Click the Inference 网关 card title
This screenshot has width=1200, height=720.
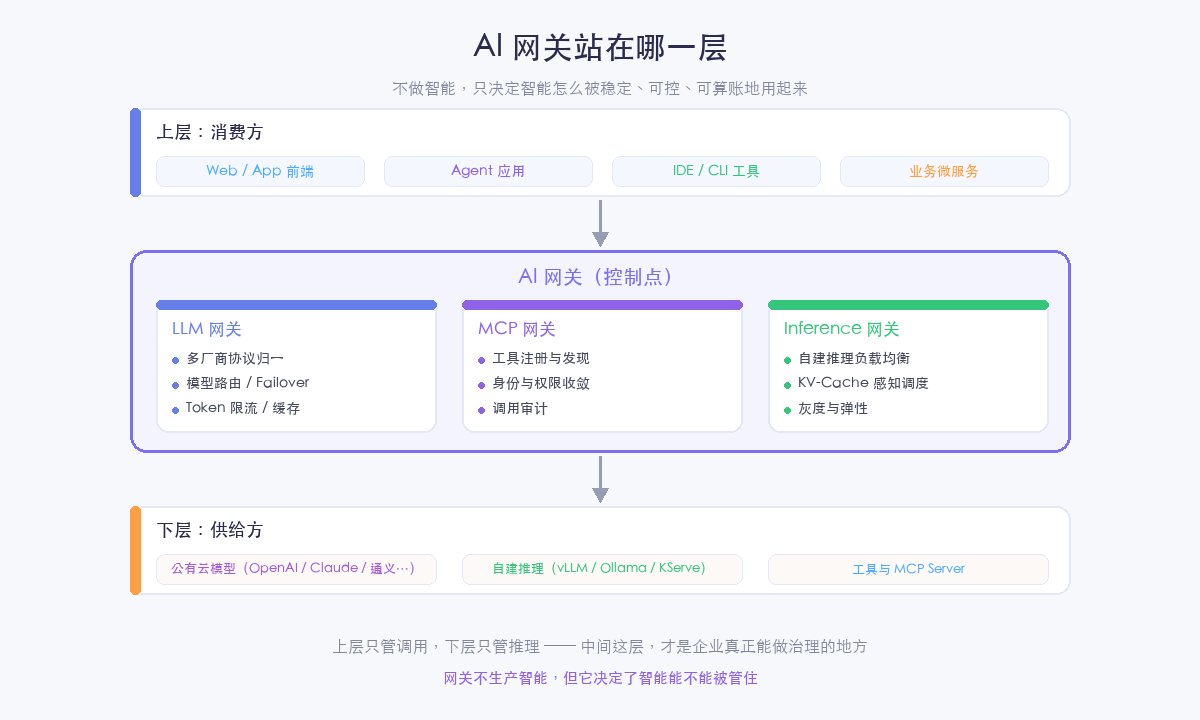click(842, 329)
